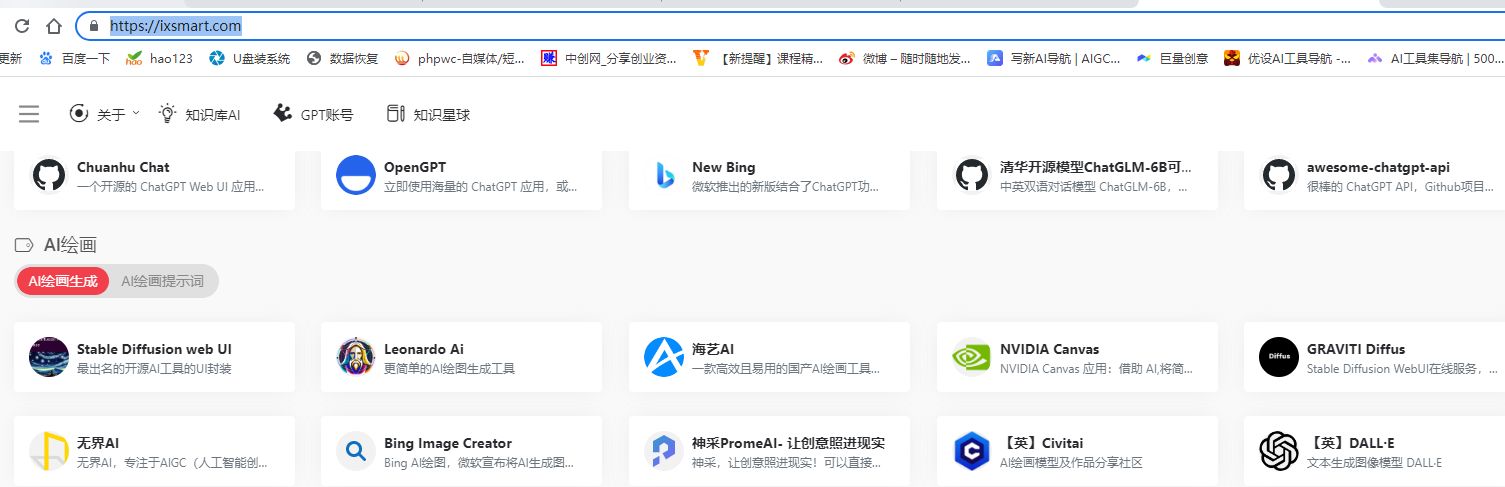Screen dimensions: 1505x487
Task: Click the NVIDIA Canvas green logo
Action: 972,357
